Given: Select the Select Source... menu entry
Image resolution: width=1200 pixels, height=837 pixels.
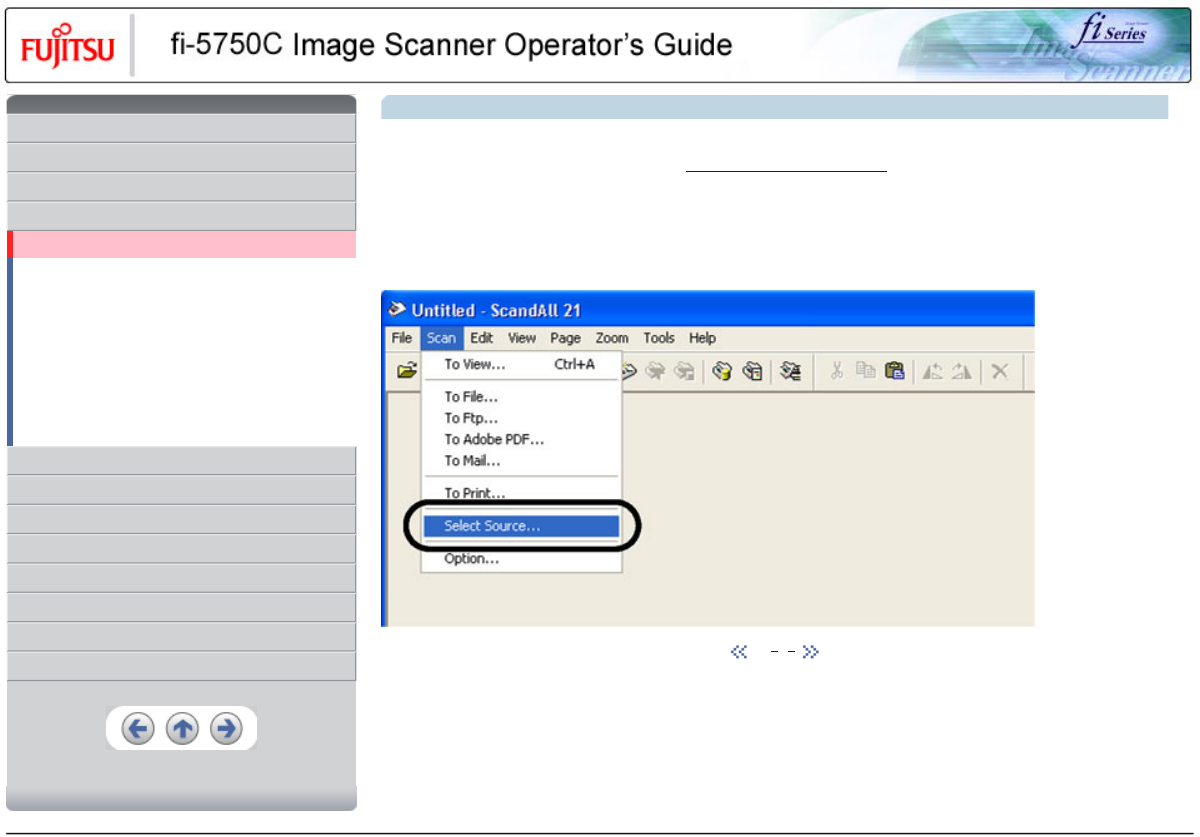Looking at the screenshot, I should coord(521,526).
